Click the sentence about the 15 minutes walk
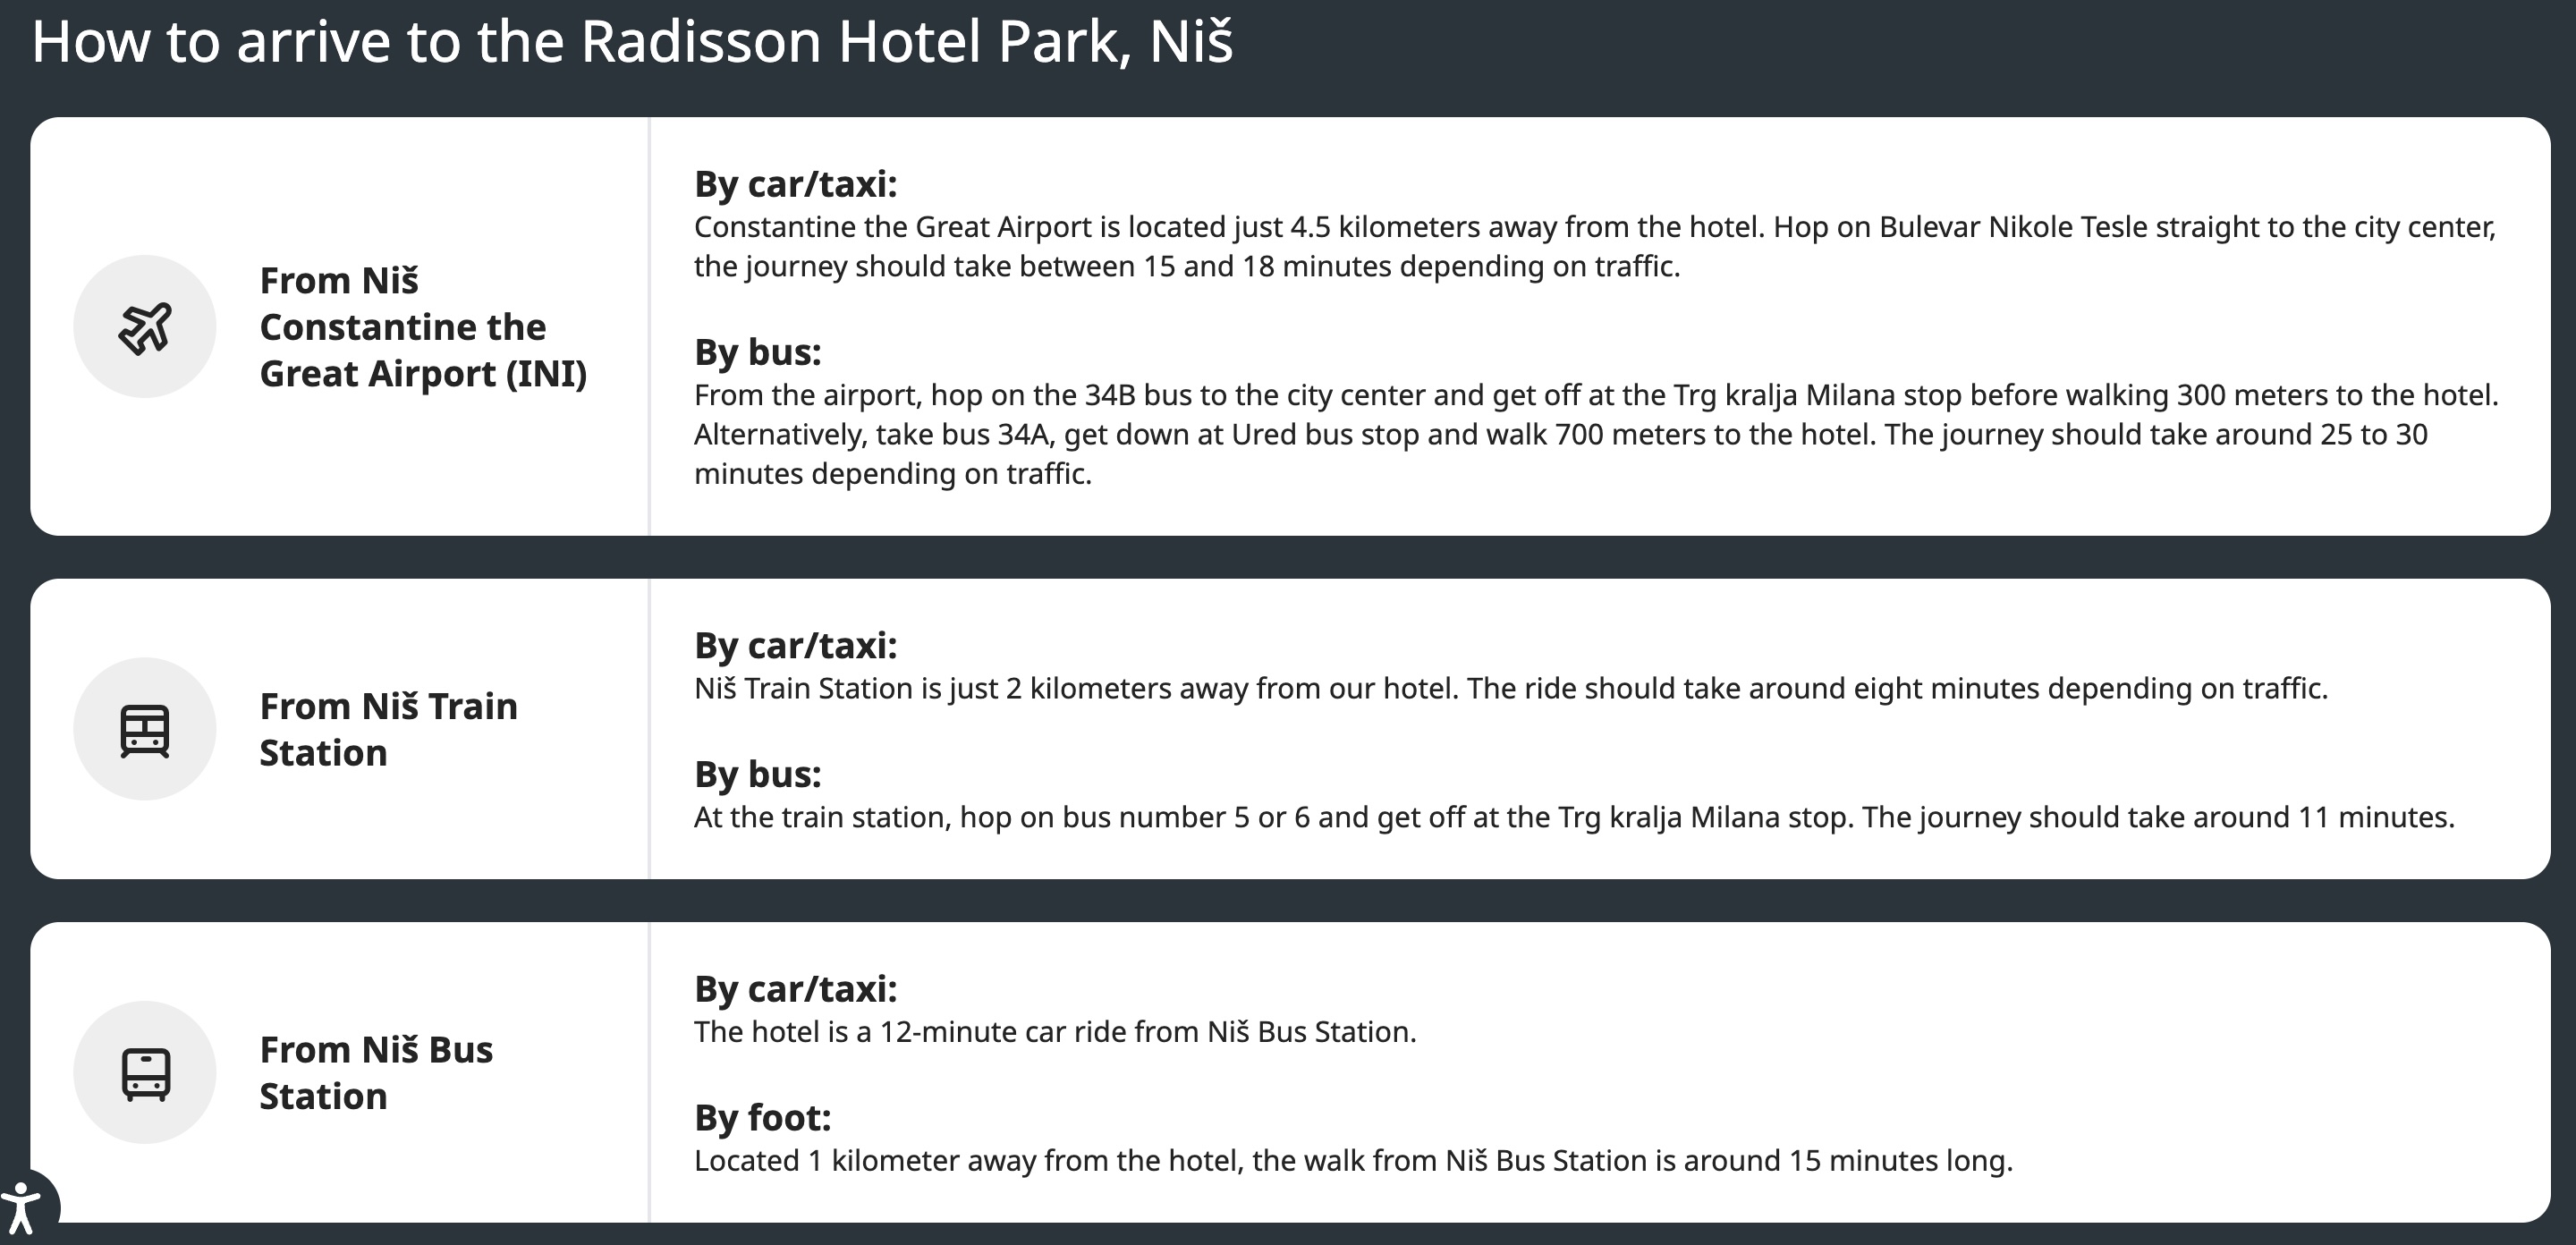The width and height of the screenshot is (2576, 1245). pyautogui.click(x=1352, y=1161)
